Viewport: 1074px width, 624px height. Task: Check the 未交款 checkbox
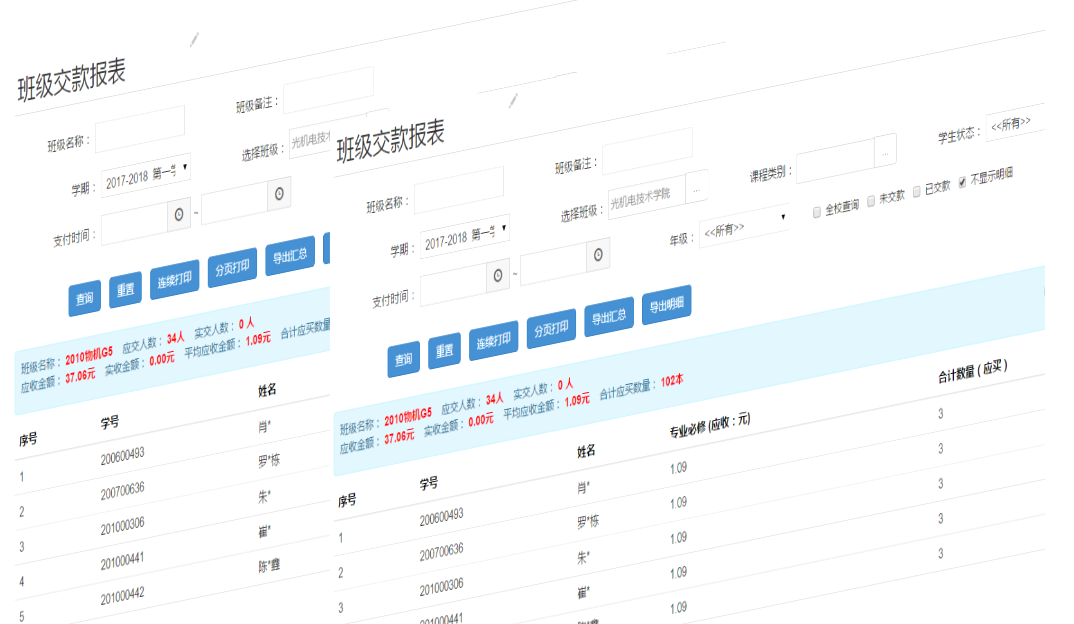click(x=871, y=200)
